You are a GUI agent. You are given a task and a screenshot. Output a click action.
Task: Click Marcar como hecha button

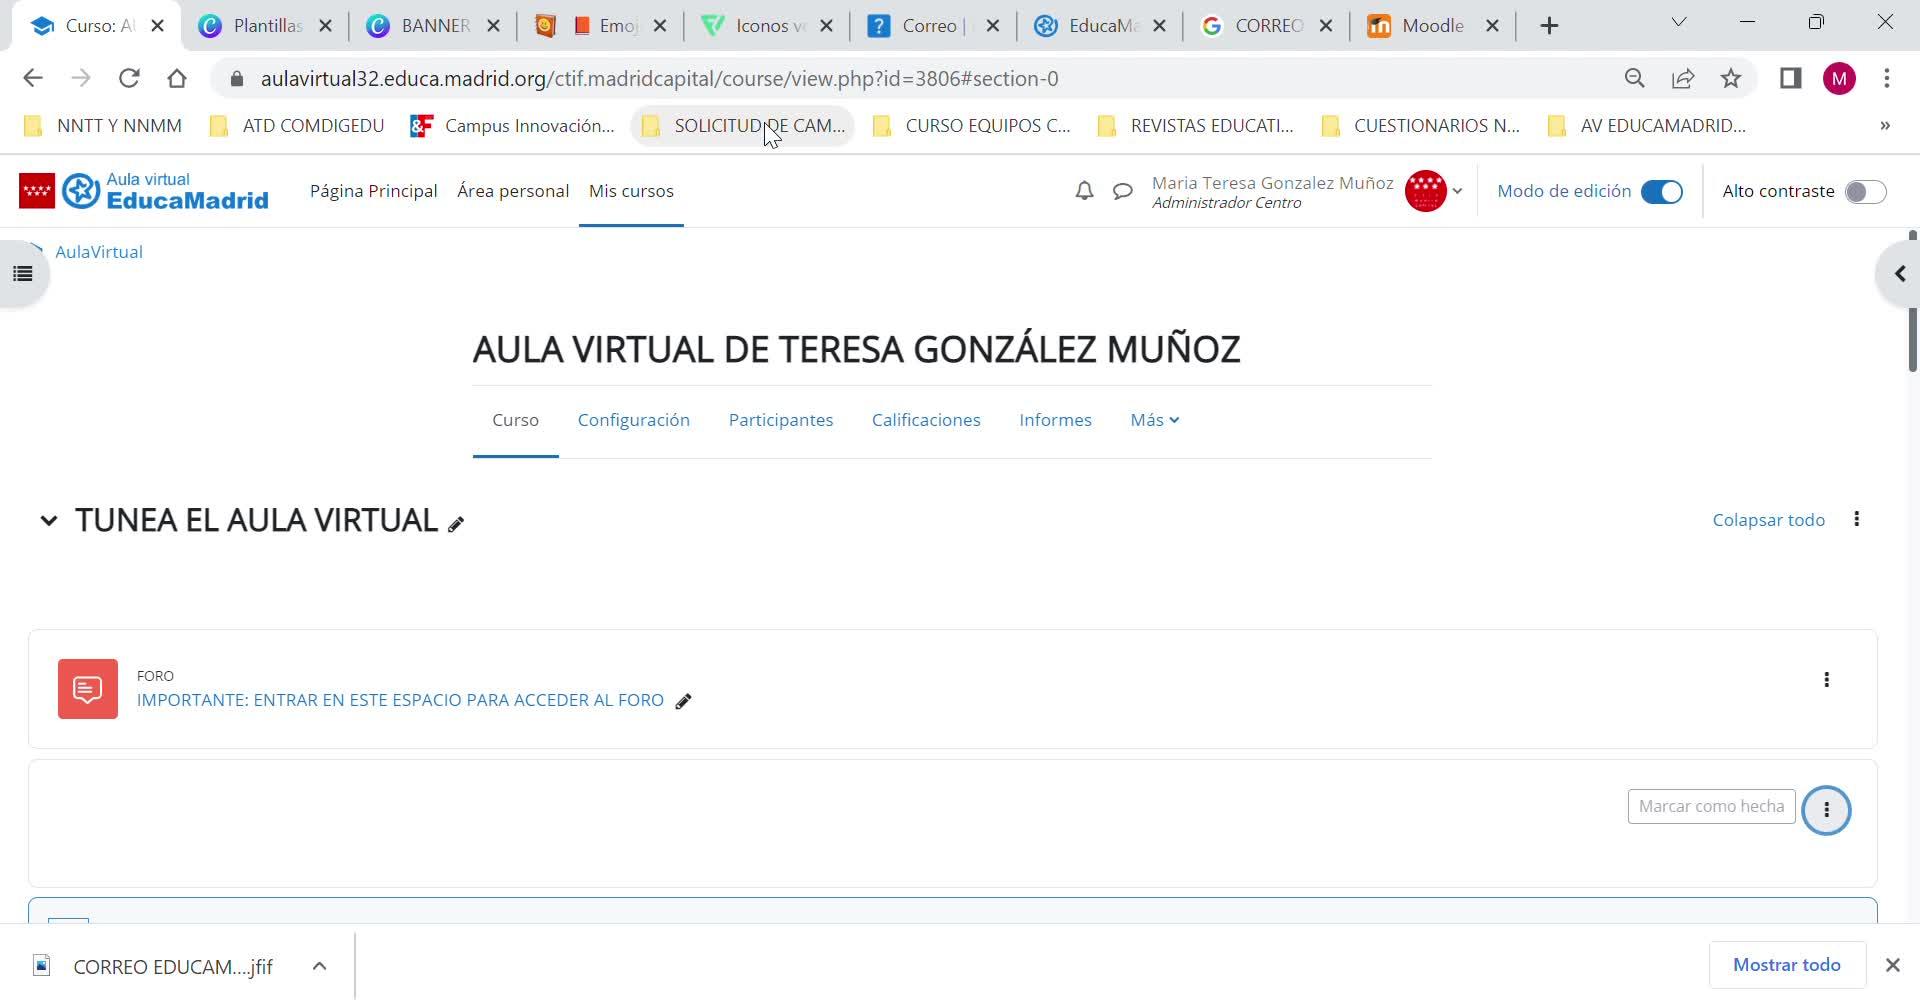pyautogui.click(x=1711, y=806)
